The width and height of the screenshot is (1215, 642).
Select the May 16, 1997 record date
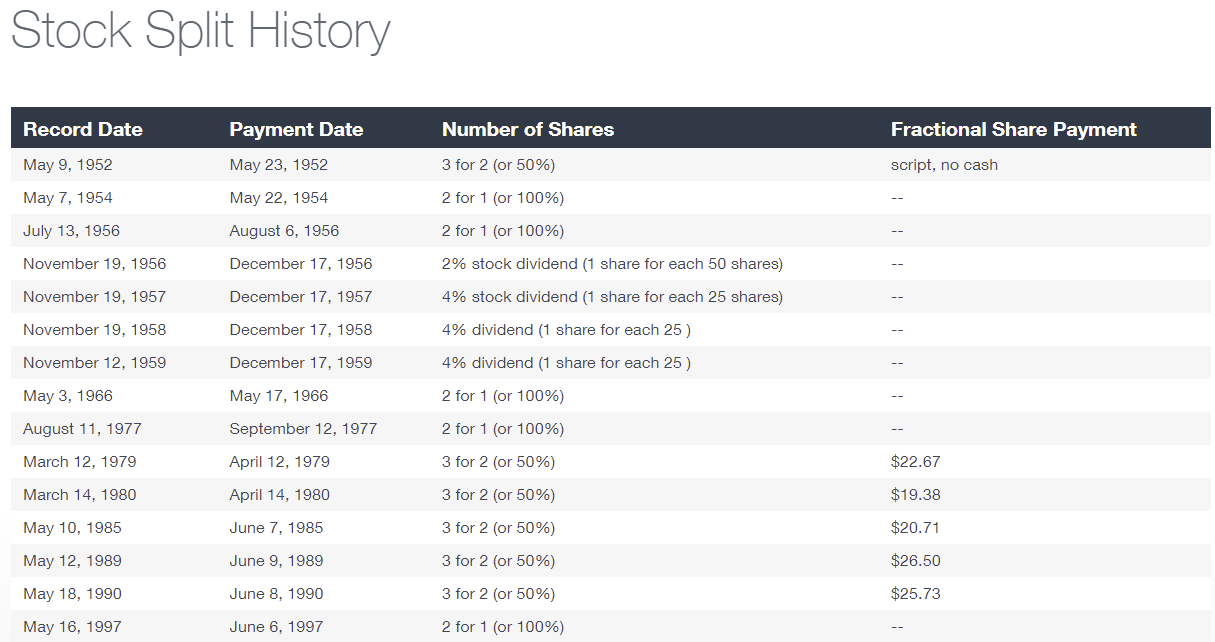(x=72, y=627)
